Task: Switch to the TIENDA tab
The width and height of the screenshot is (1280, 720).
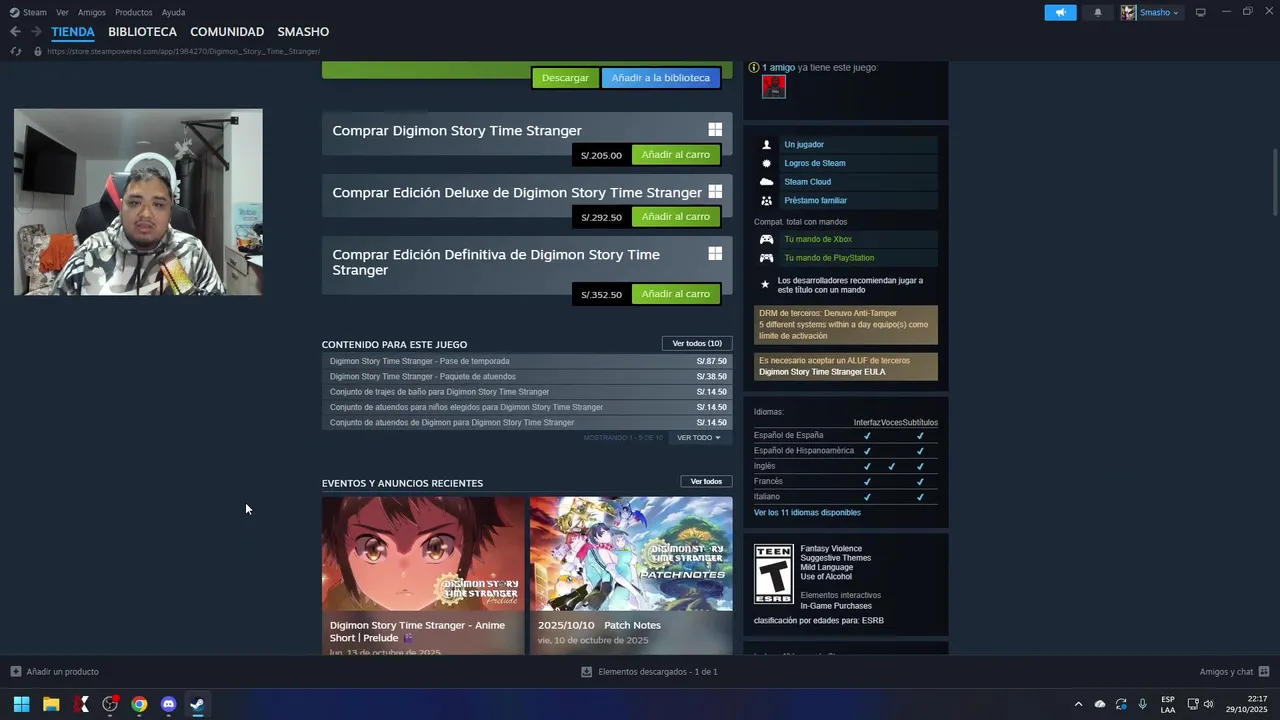Action: pyautogui.click(x=73, y=32)
